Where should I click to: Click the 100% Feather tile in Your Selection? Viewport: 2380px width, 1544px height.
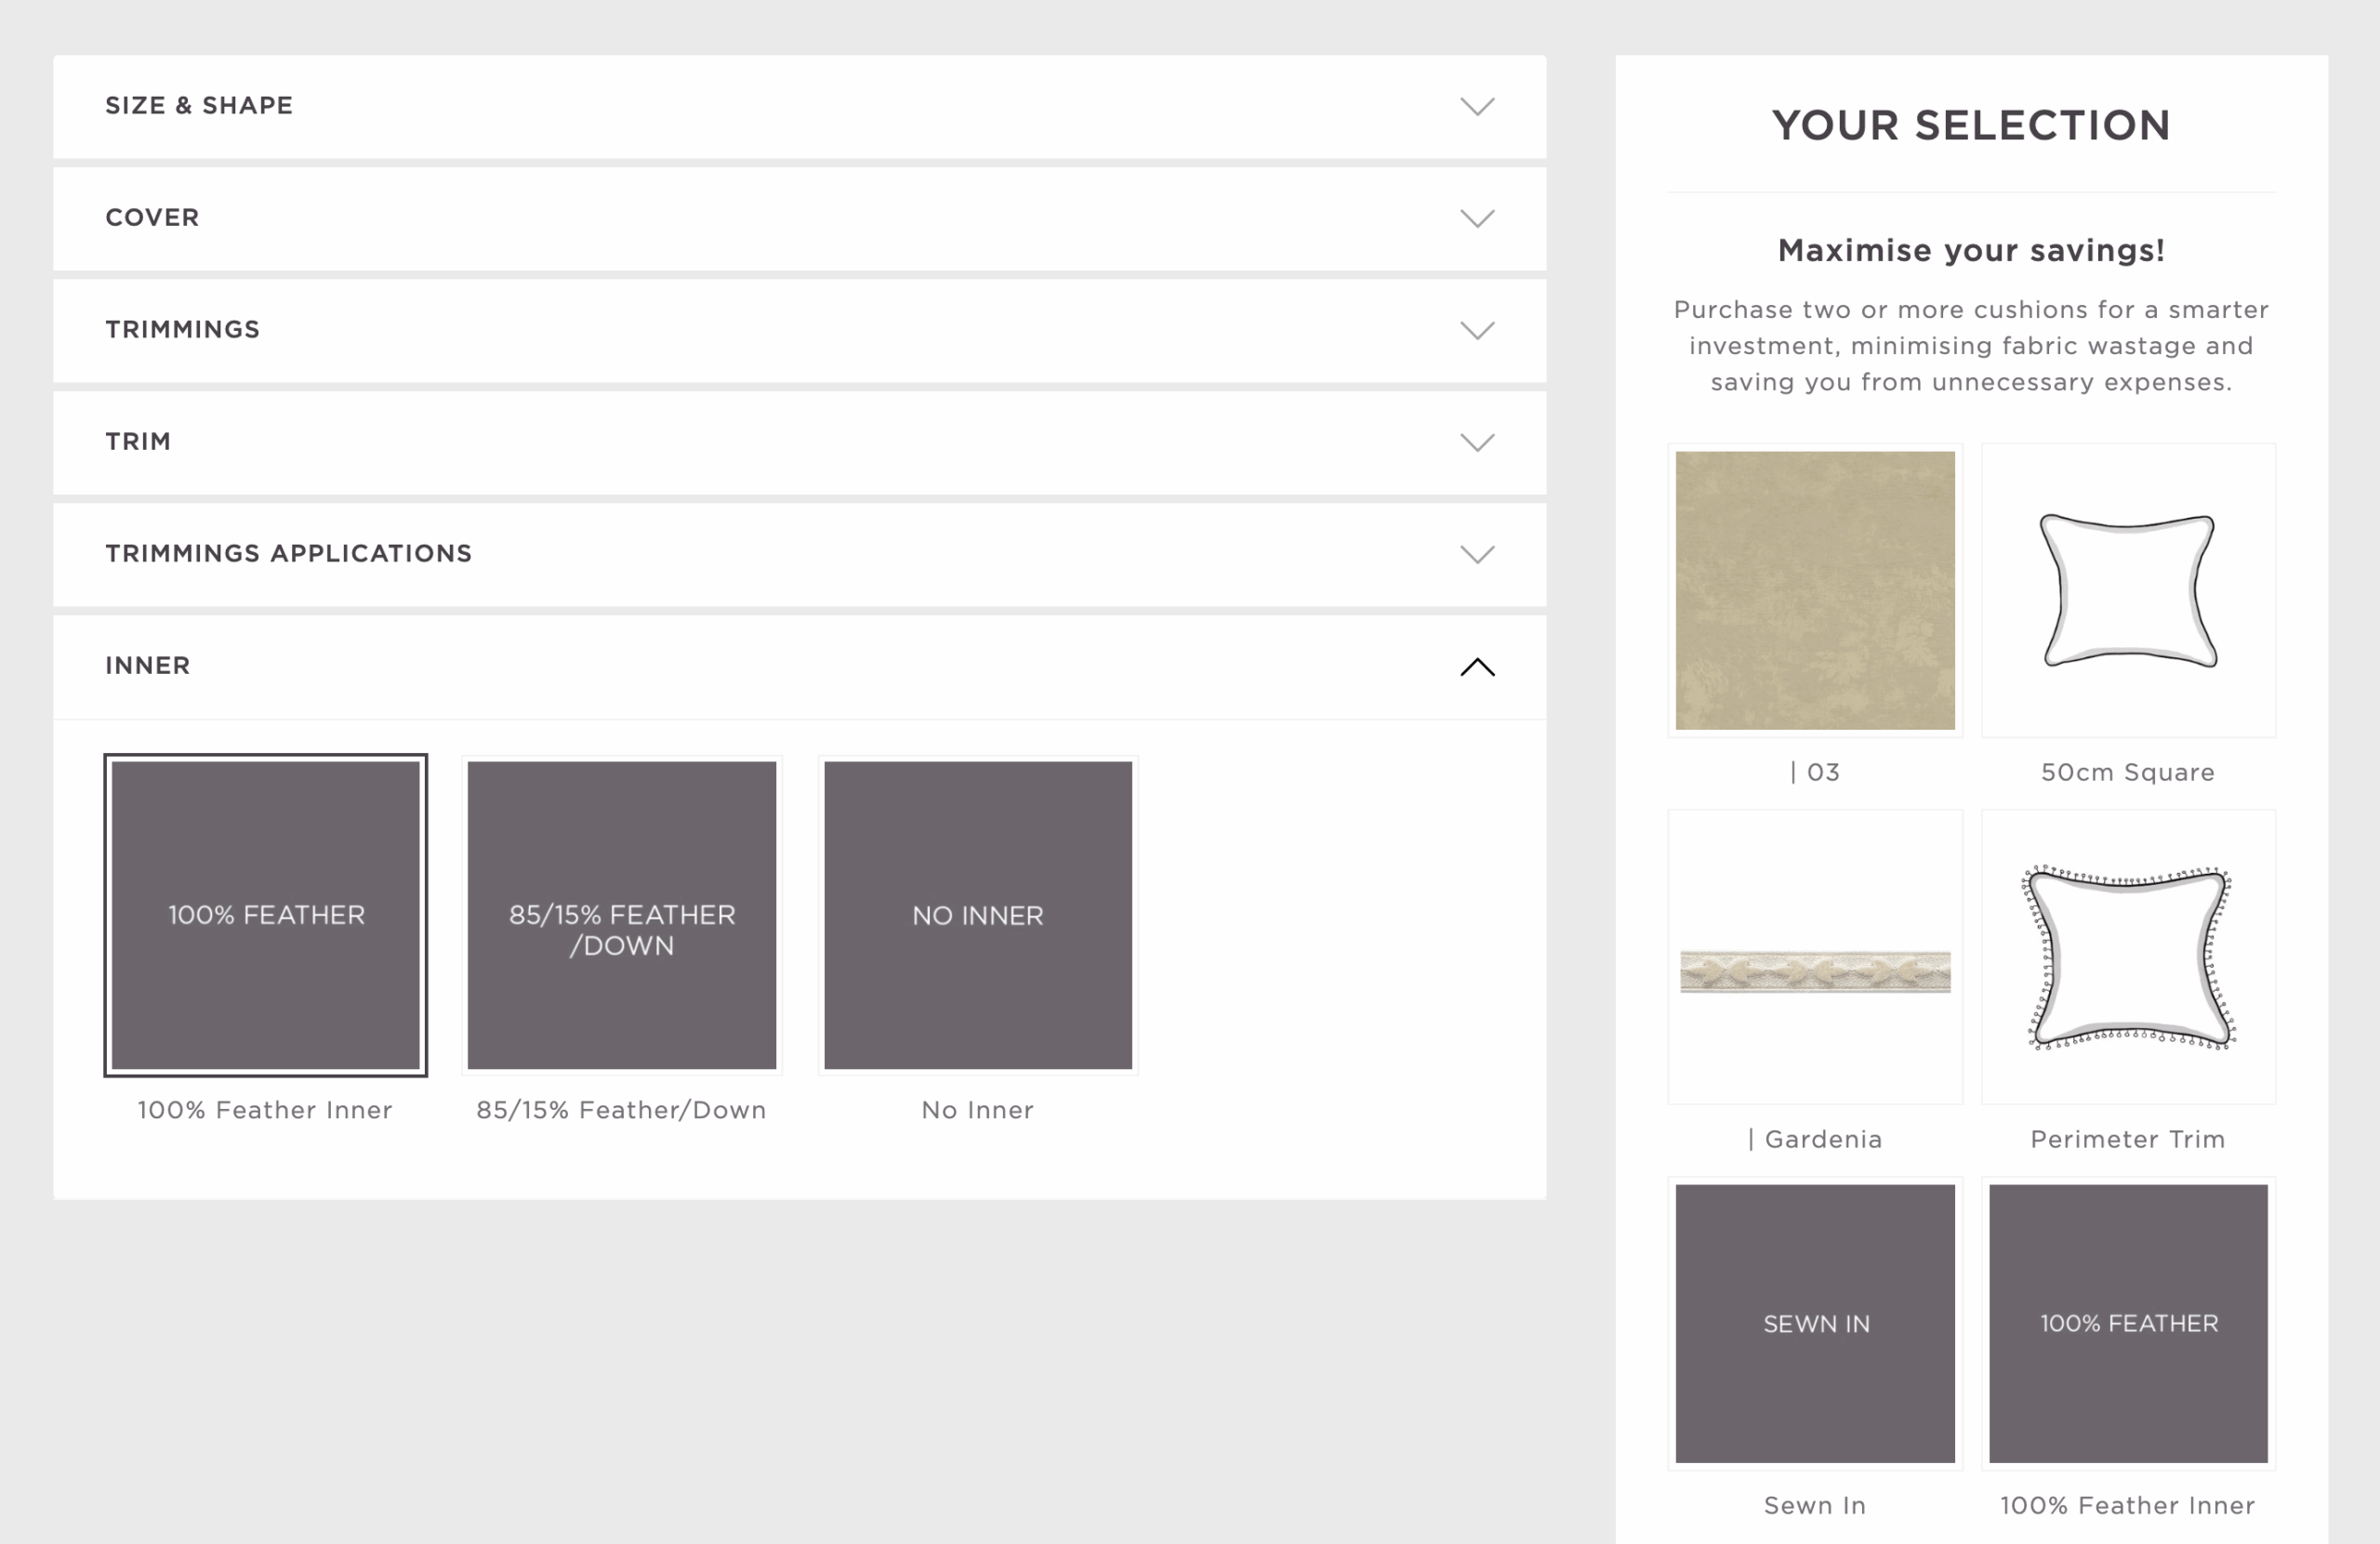coord(2127,1323)
